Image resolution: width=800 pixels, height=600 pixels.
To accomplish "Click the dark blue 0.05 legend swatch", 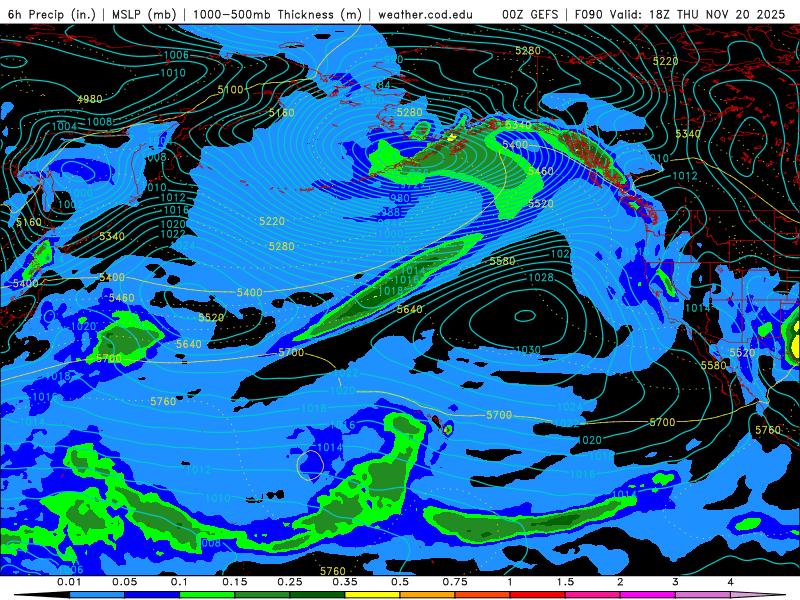I will point(152,595).
